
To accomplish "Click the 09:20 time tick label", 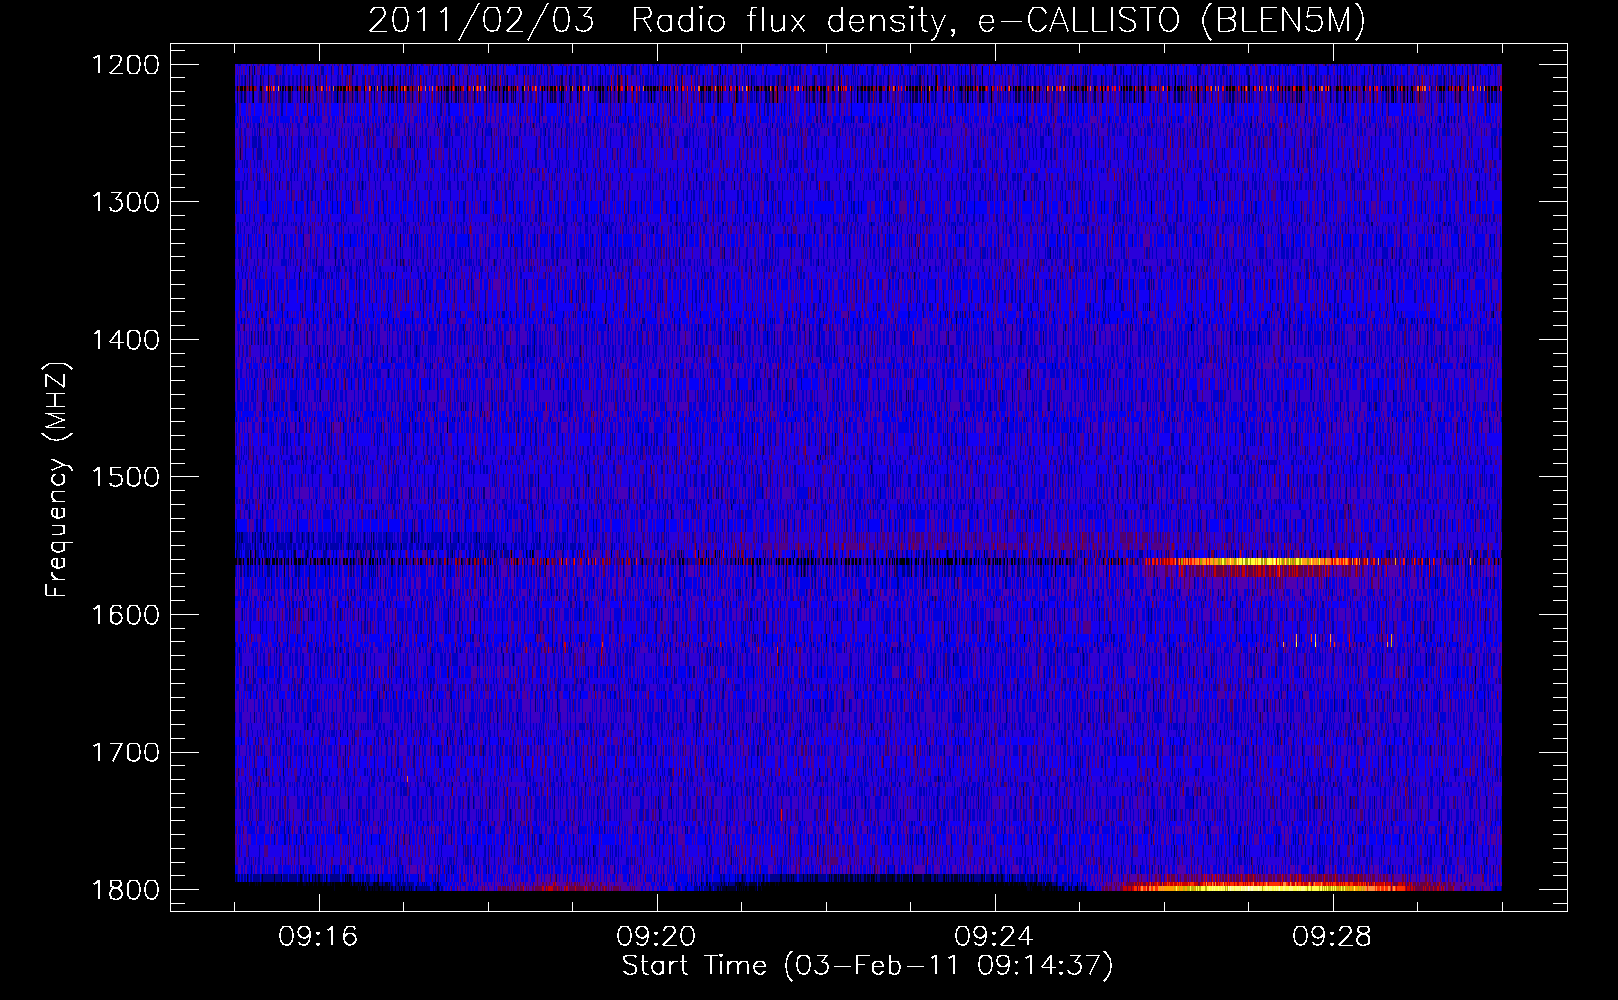I will click(656, 937).
